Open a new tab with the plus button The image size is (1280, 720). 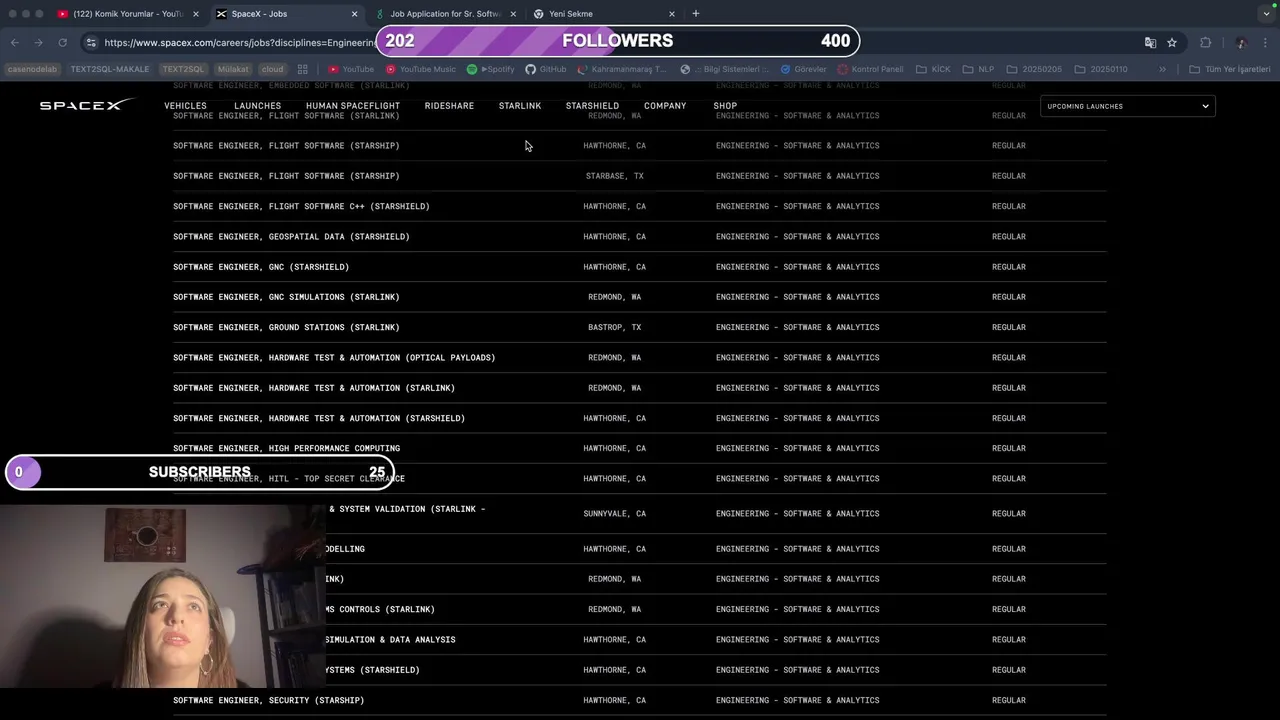(x=696, y=14)
